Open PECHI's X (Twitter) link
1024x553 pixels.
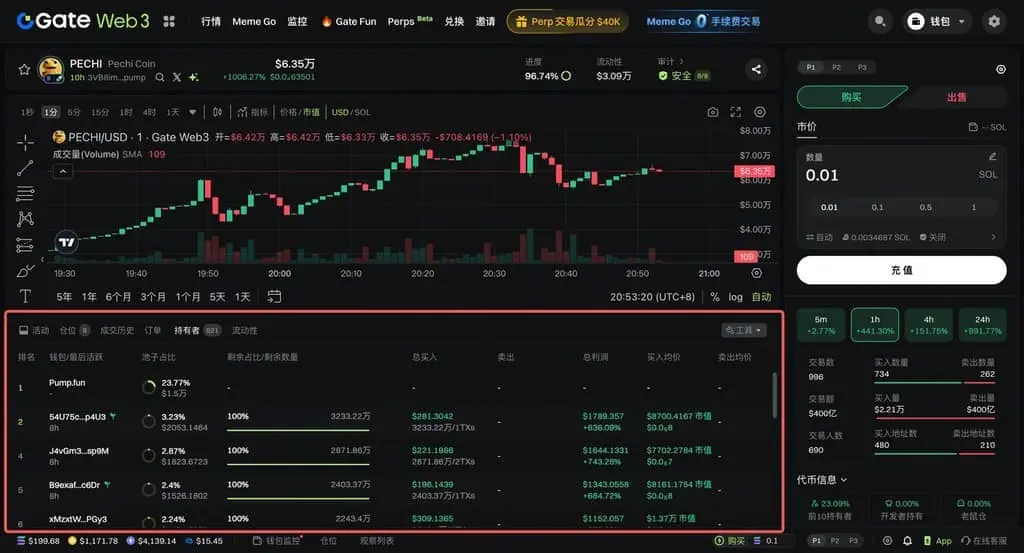click(176, 77)
